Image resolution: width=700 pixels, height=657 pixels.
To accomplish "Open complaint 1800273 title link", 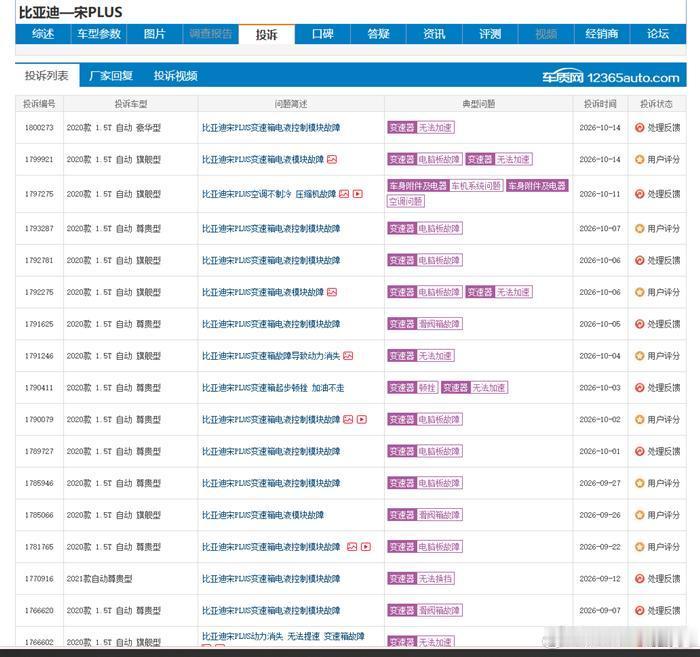I will (271, 128).
